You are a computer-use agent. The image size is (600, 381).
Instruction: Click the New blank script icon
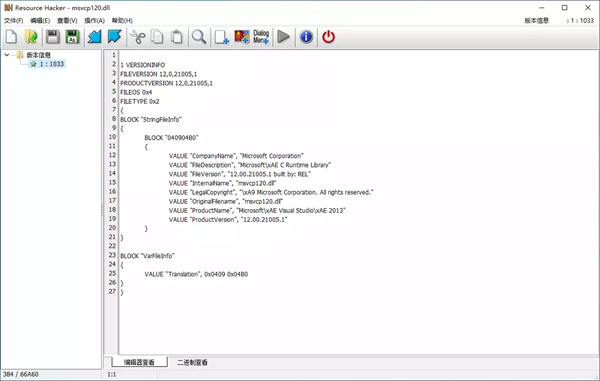pos(11,37)
